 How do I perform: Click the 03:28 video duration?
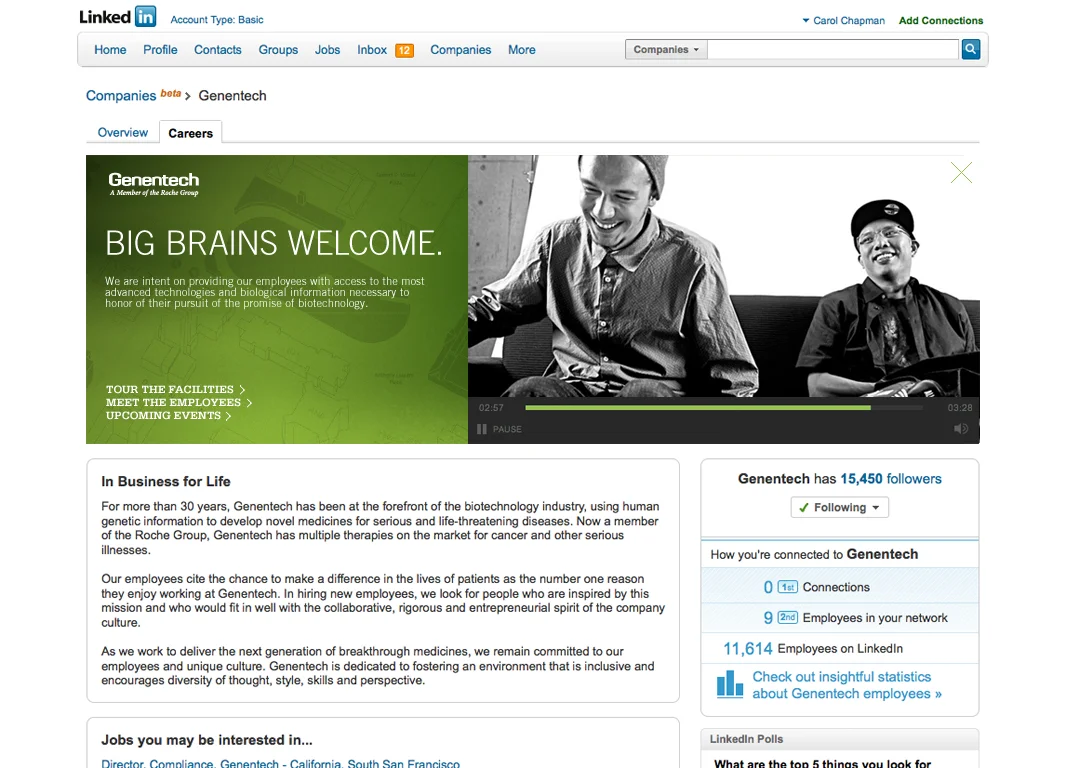[960, 408]
